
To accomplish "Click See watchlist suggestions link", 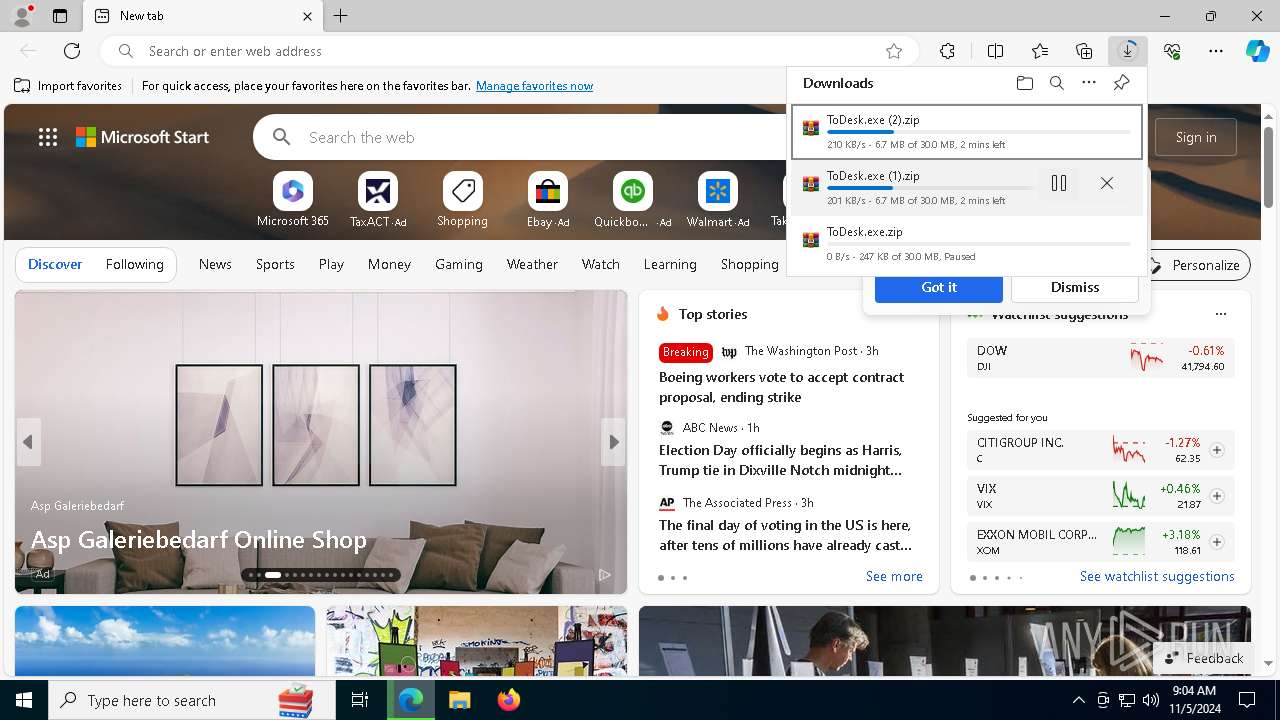I will coord(1157,576).
